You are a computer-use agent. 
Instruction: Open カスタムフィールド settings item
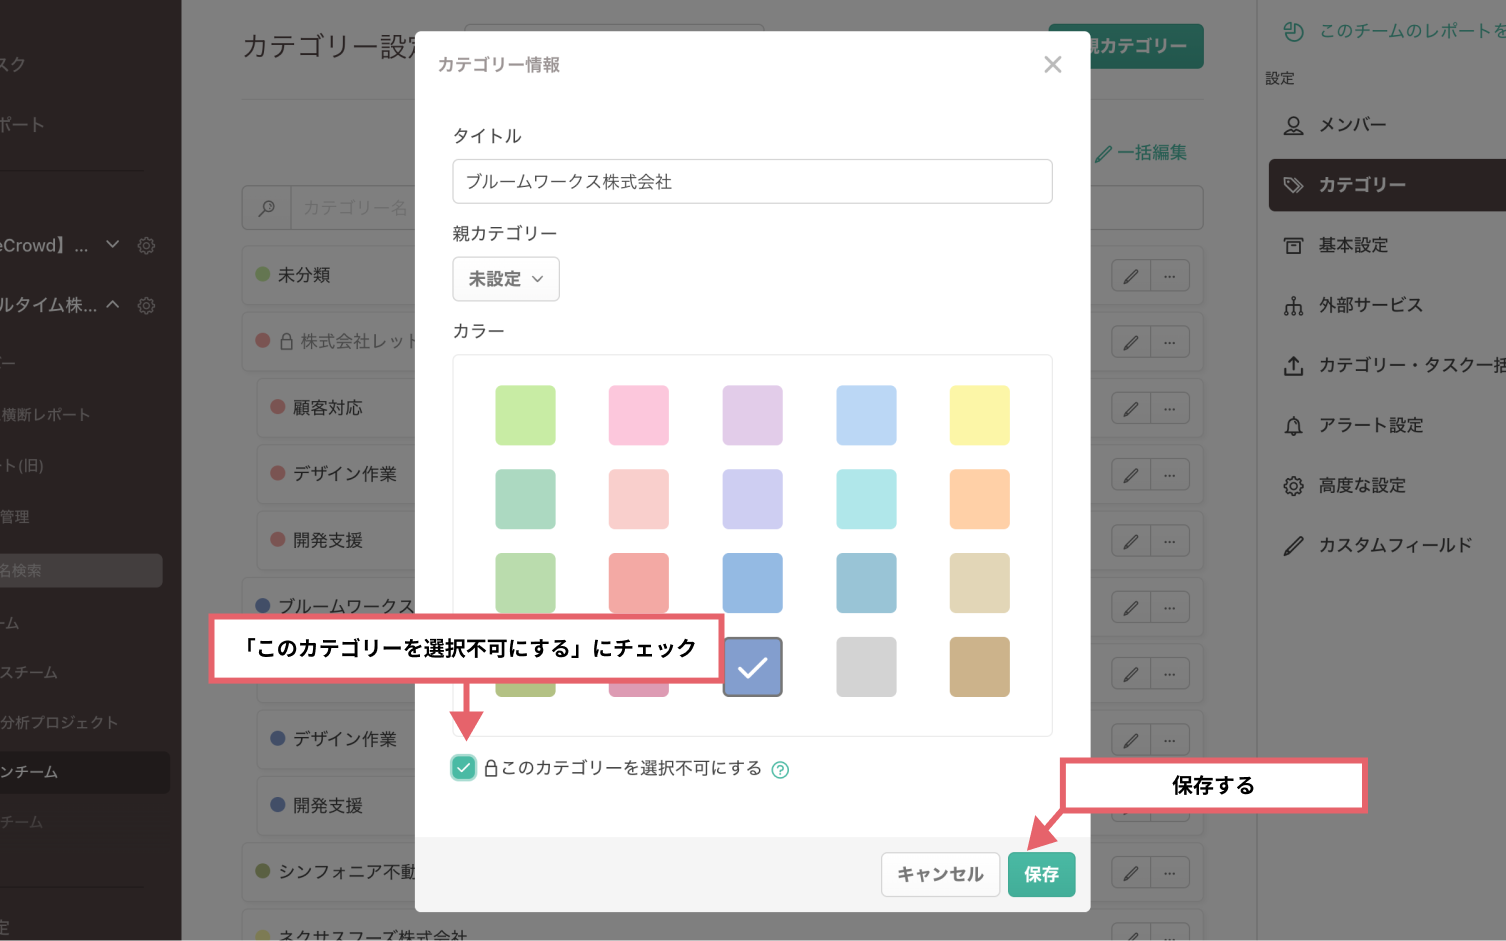tap(1394, 545)
